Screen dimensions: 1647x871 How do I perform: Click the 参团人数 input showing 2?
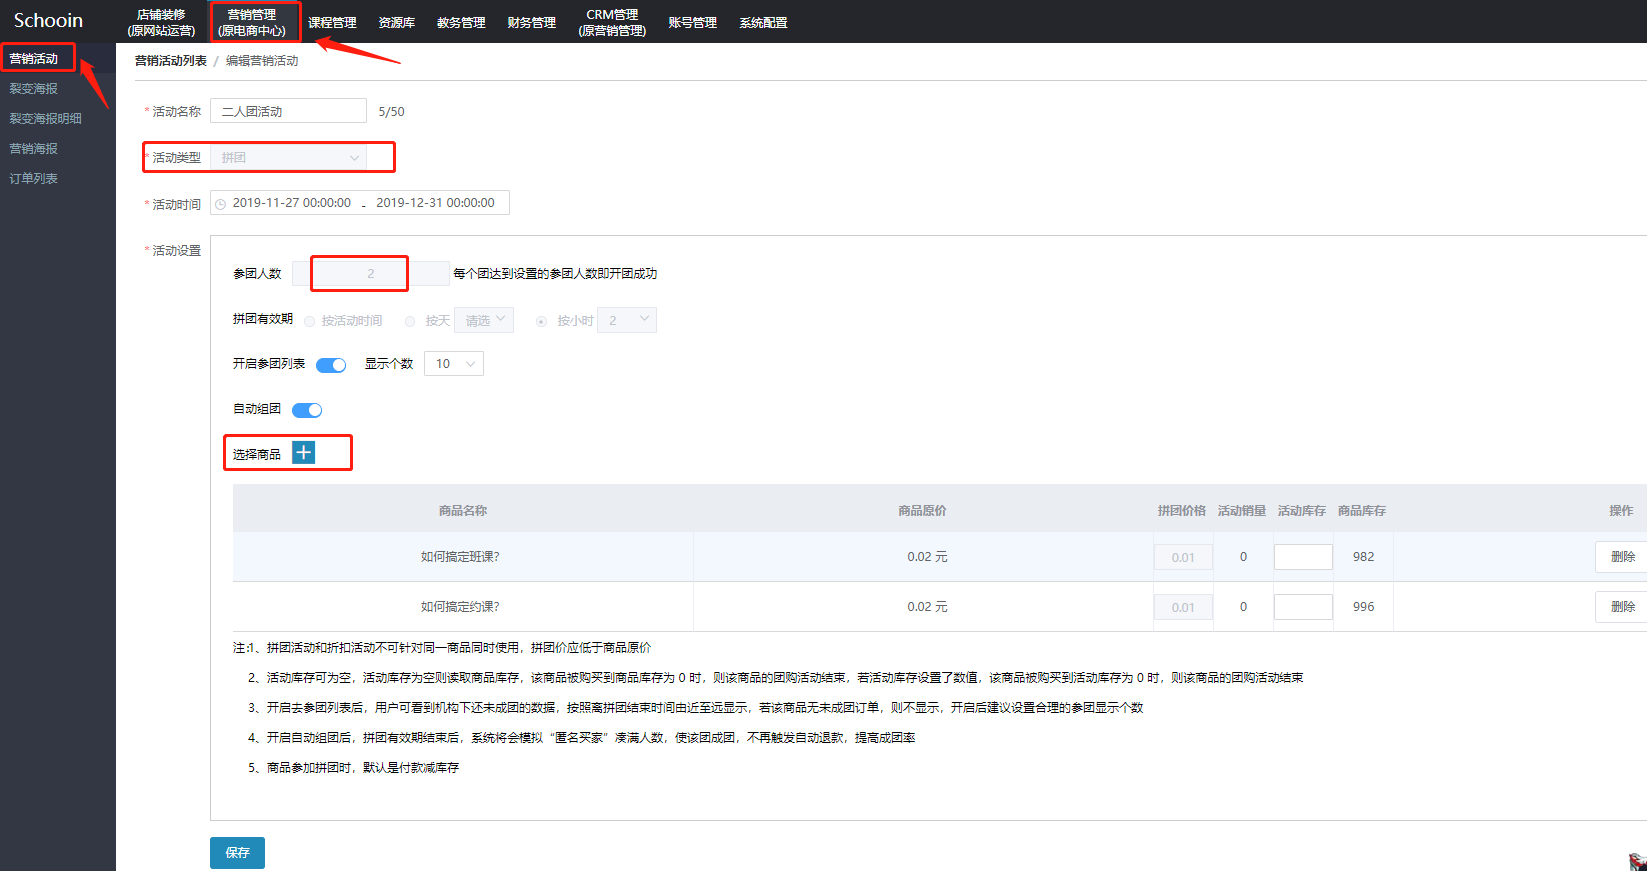pyautogui.click(x=371, y=273)
